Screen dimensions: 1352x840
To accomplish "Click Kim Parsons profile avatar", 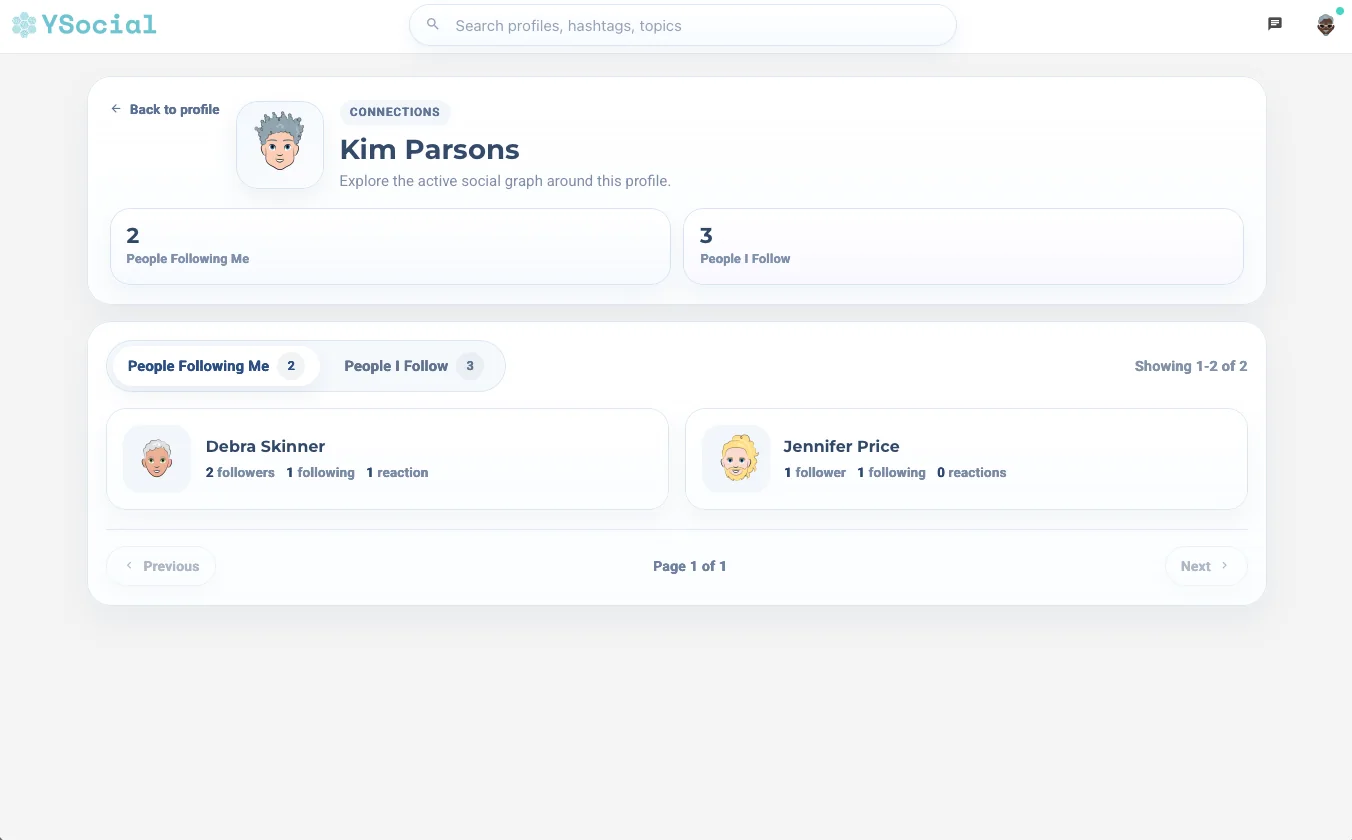I will click(x=280, y=145).
